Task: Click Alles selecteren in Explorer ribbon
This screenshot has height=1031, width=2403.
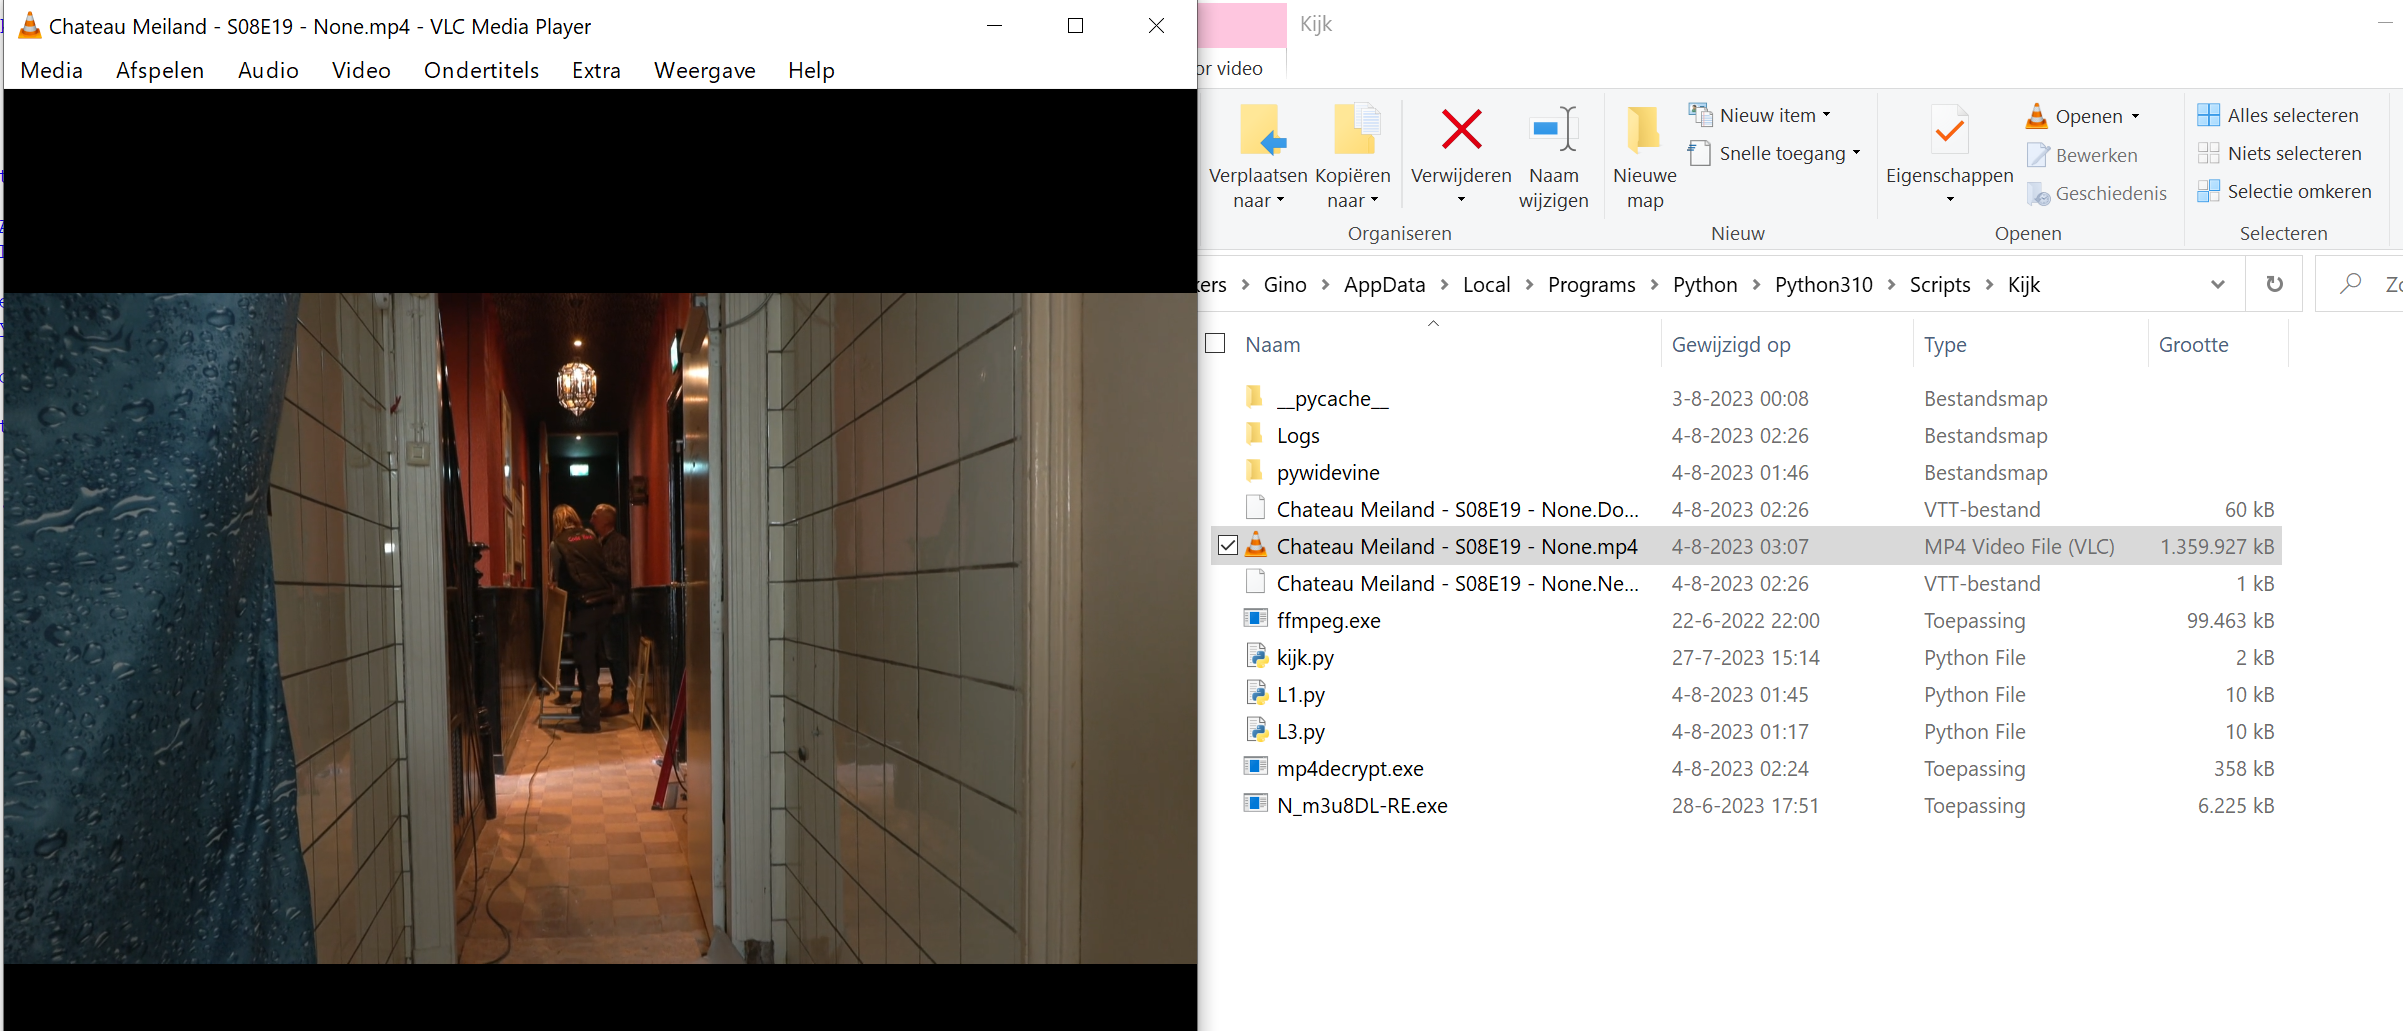Action: tap(2279, 115)
